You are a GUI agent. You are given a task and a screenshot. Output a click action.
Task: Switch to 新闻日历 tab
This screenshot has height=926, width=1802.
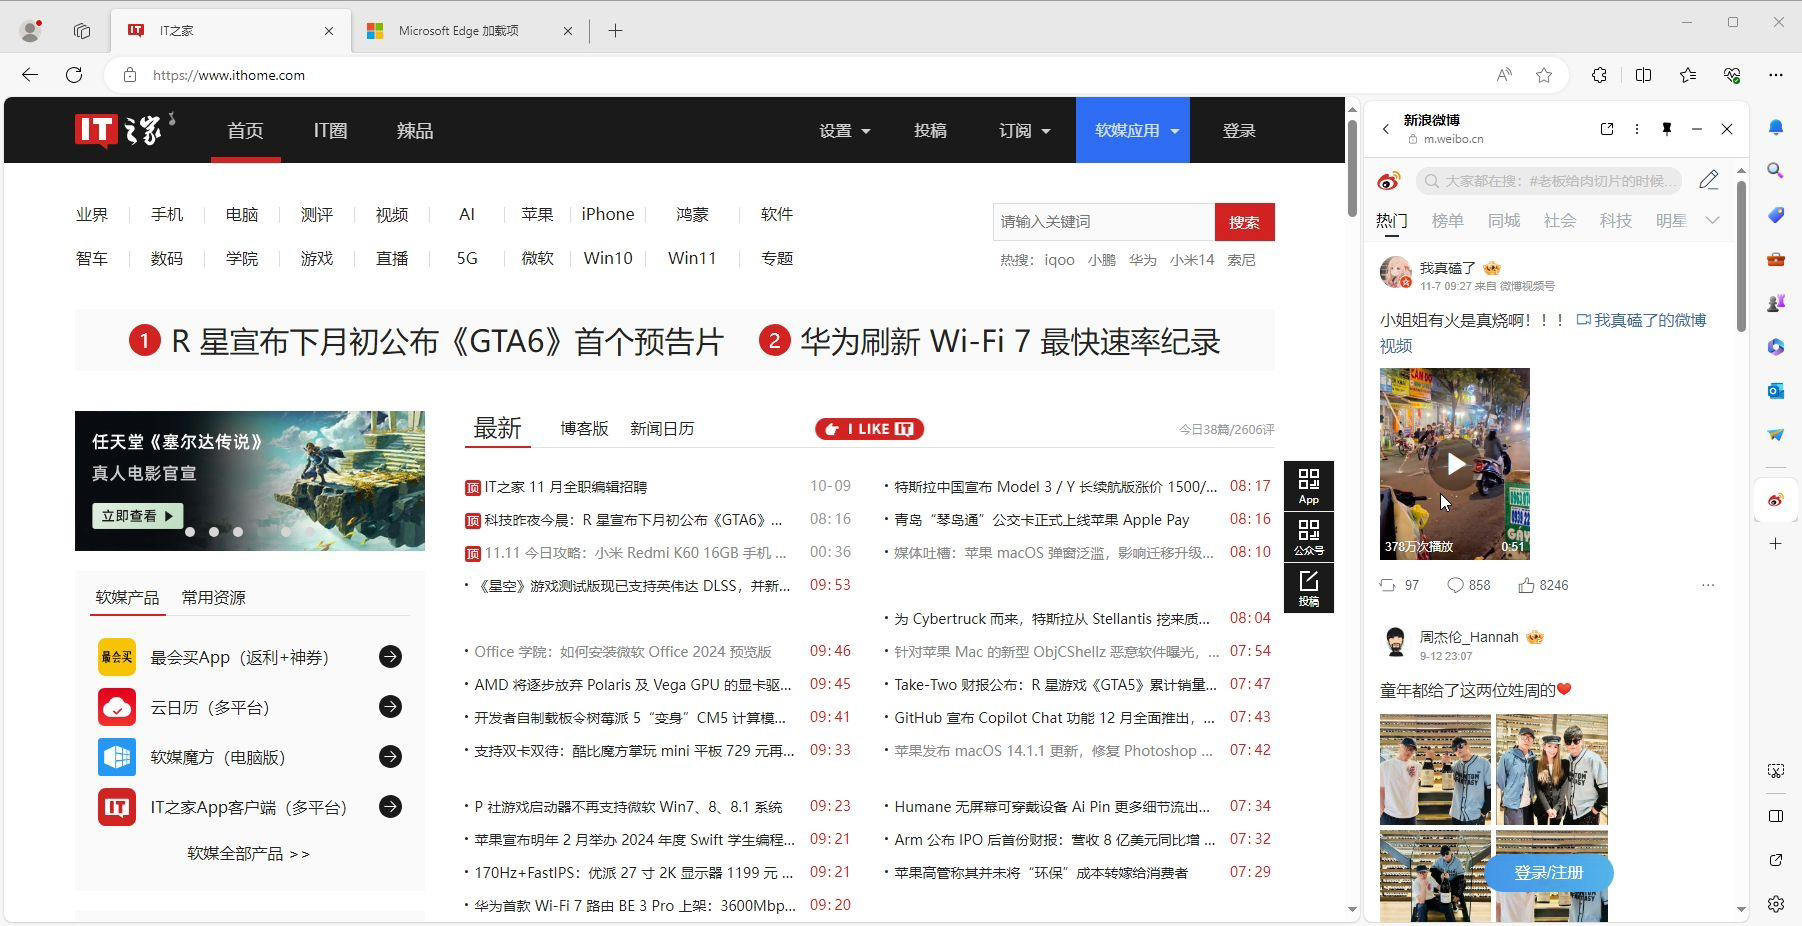662,428
